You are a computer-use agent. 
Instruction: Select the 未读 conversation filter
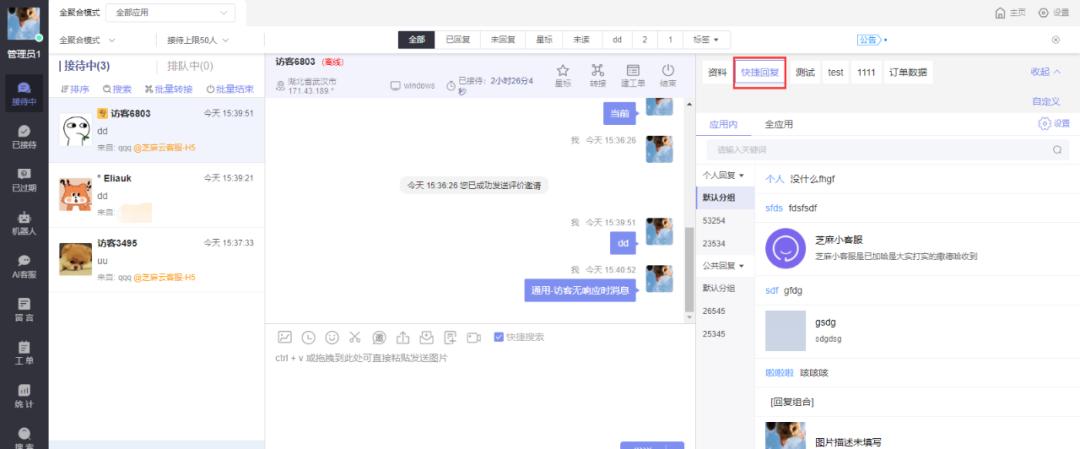(582, 40)
